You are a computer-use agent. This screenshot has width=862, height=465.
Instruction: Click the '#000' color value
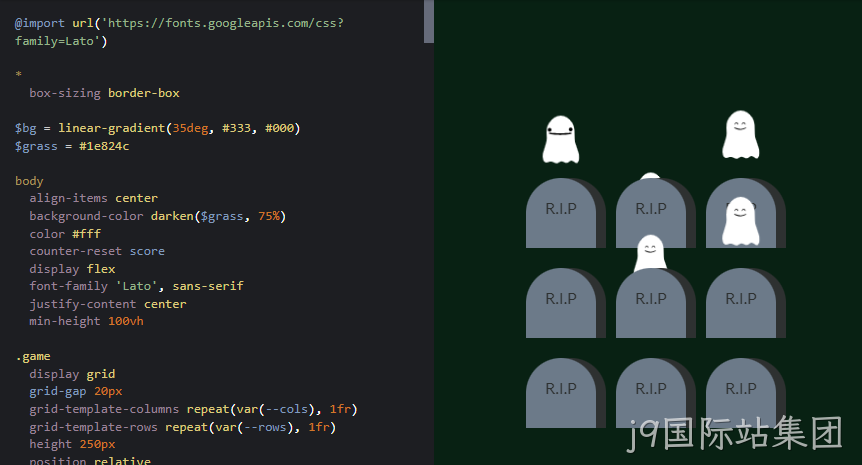pos(279,128)
